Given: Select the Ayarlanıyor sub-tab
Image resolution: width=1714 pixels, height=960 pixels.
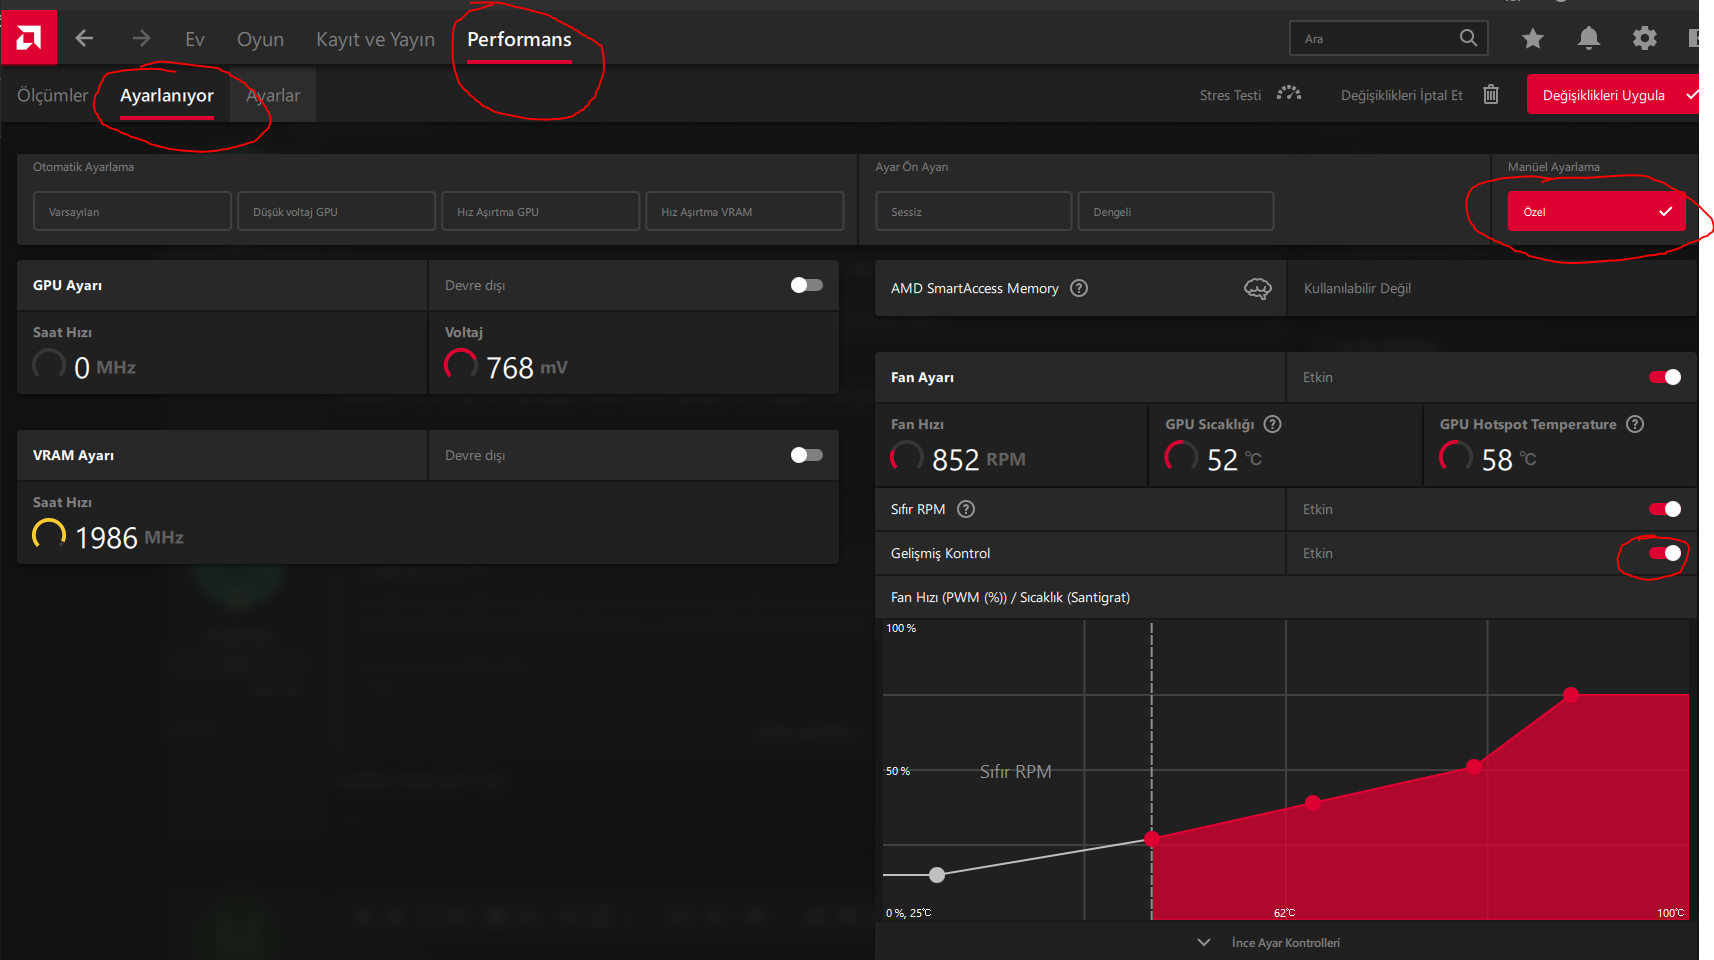Looking at the screenshot, I should click(167, 95).
